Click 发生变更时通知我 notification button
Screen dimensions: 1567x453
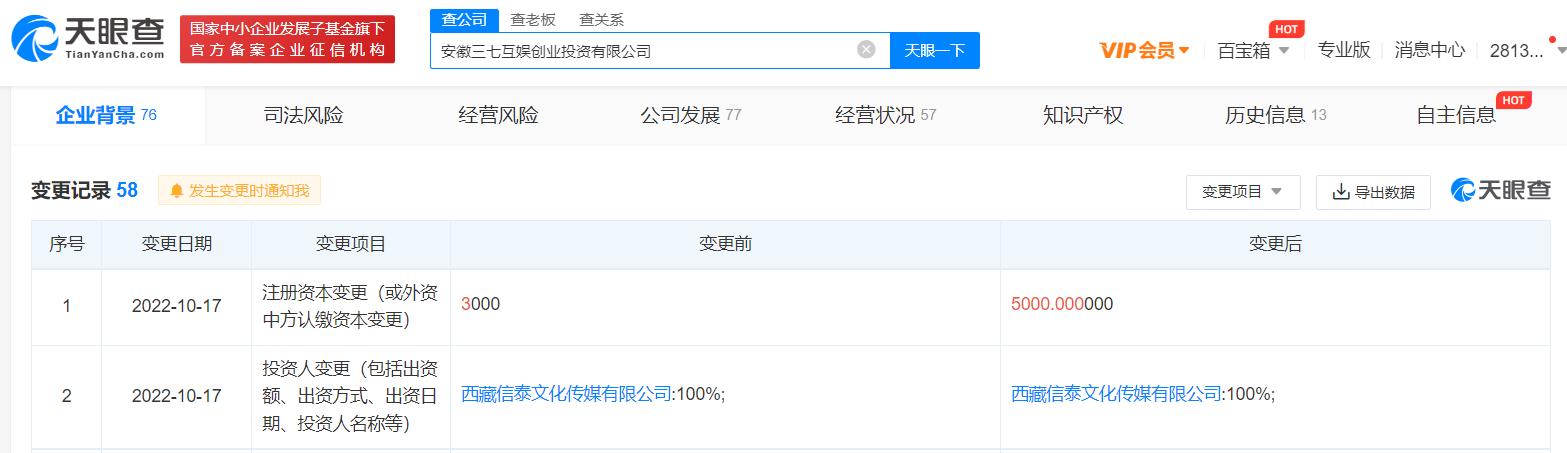click(x=240, y=190)
